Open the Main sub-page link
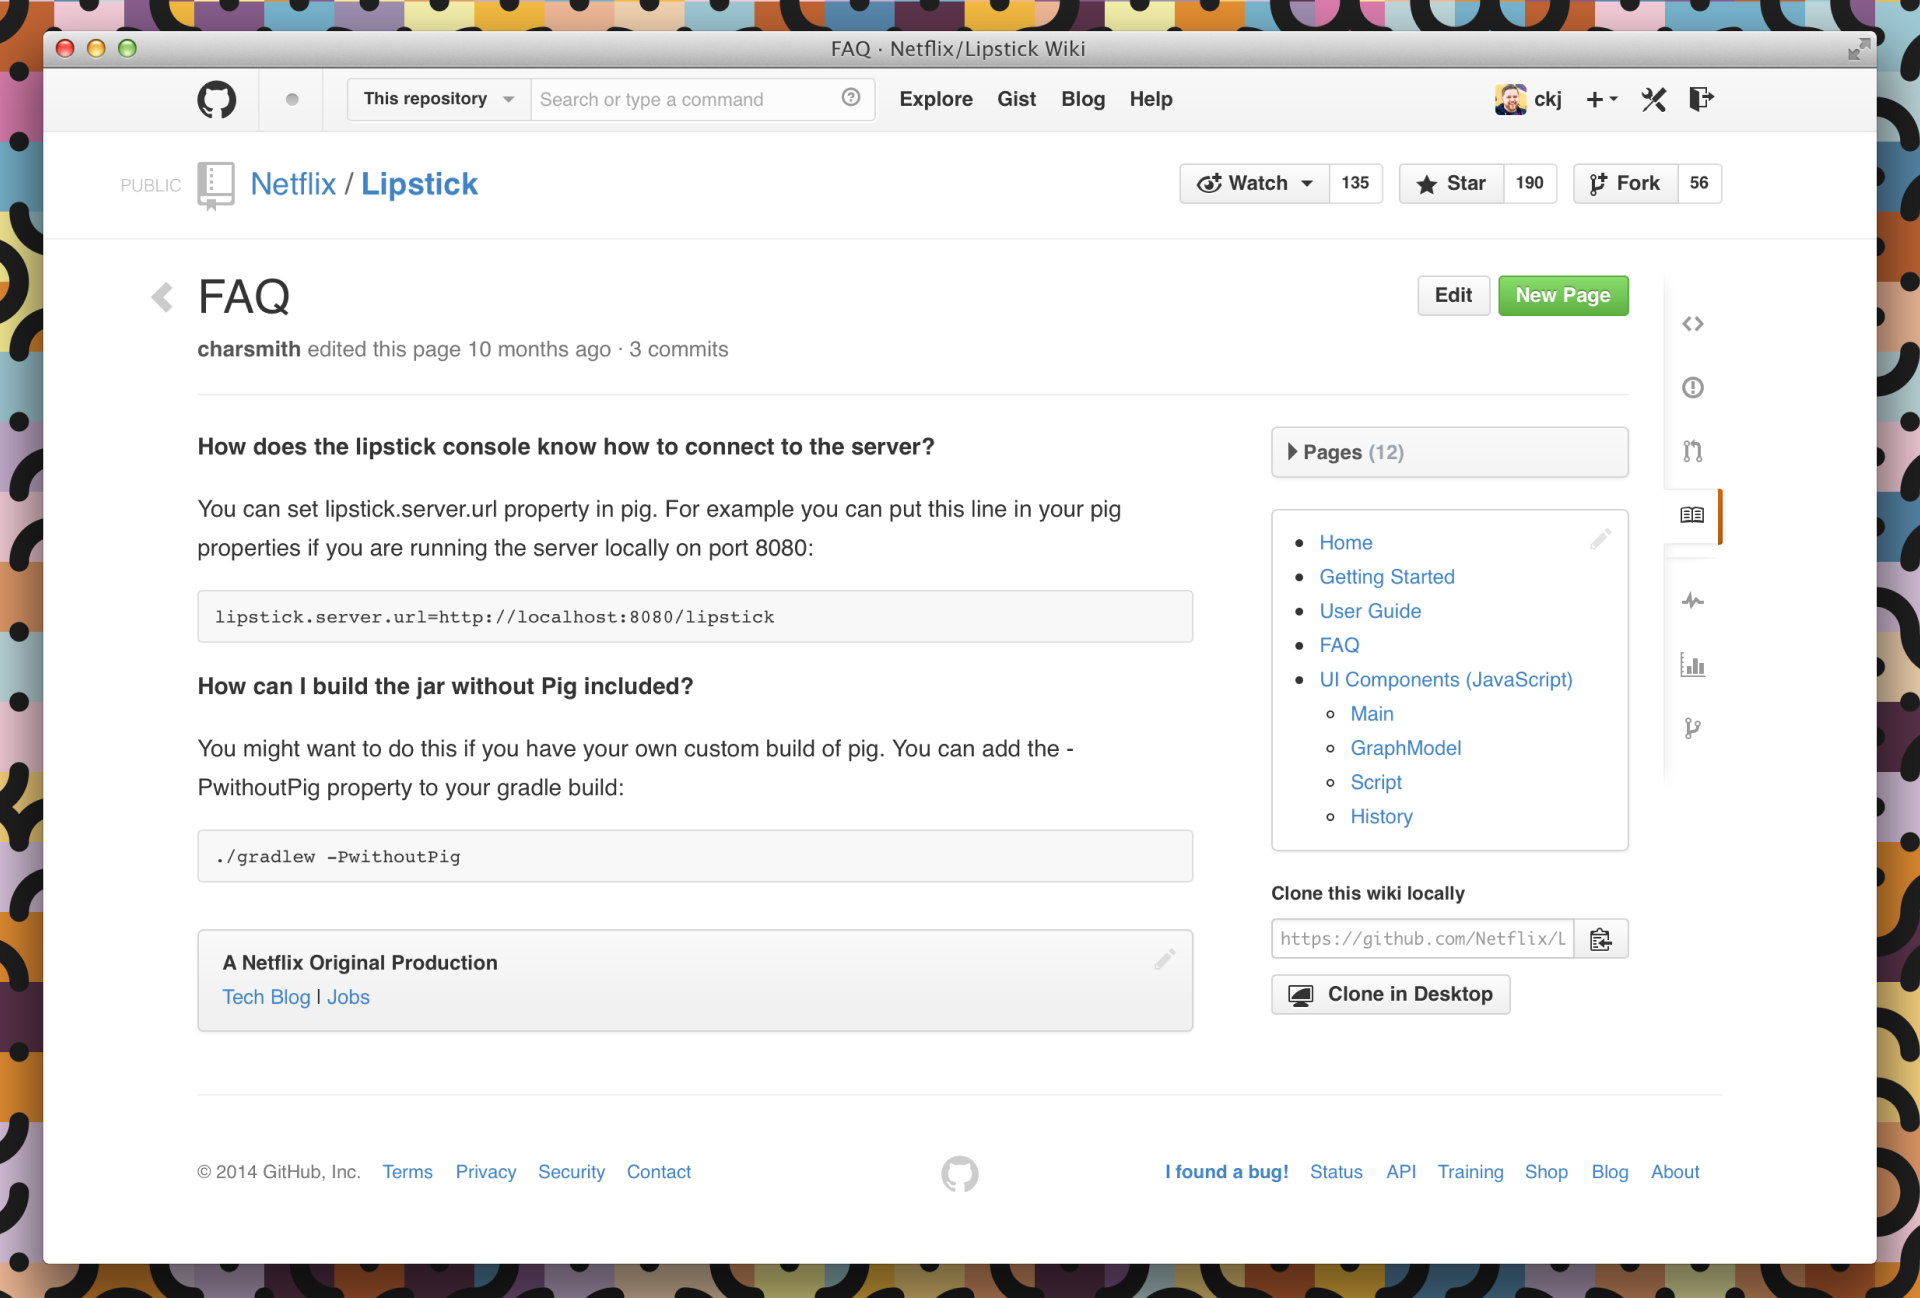This screenshot has height=1298, width=1920. click(1371, 713)
